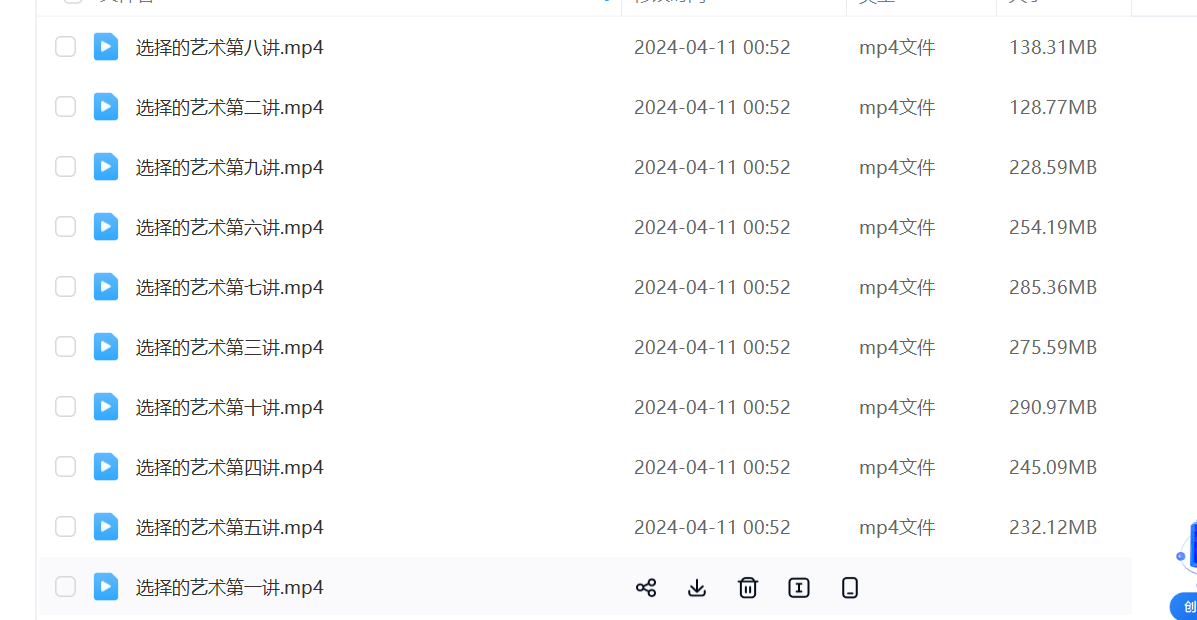Click the rename icon in the hovered row
Image resolution: width=1197 pixels, height=620 pixels.
[799, 588]
